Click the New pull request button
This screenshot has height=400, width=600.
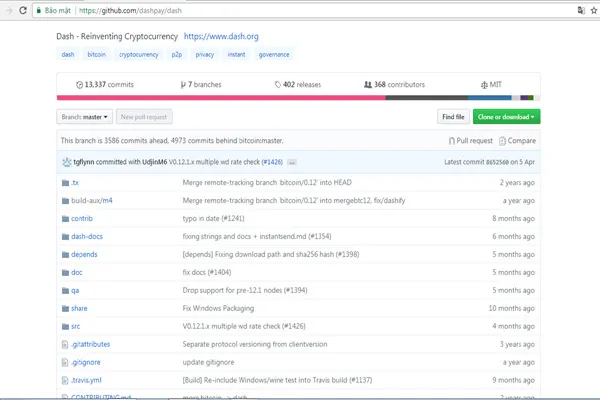coord(144,117)
